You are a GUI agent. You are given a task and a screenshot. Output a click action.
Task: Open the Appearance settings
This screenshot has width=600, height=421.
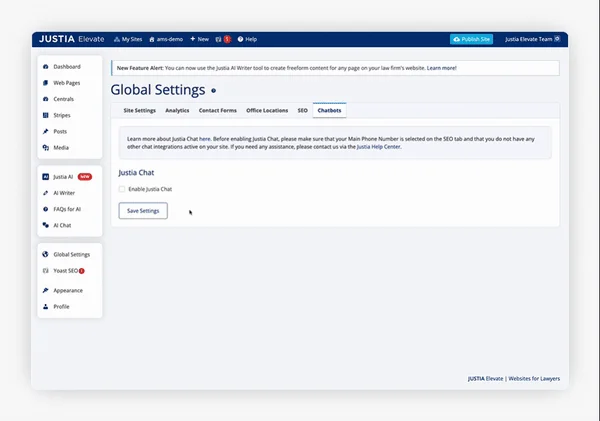coord(68,290)
